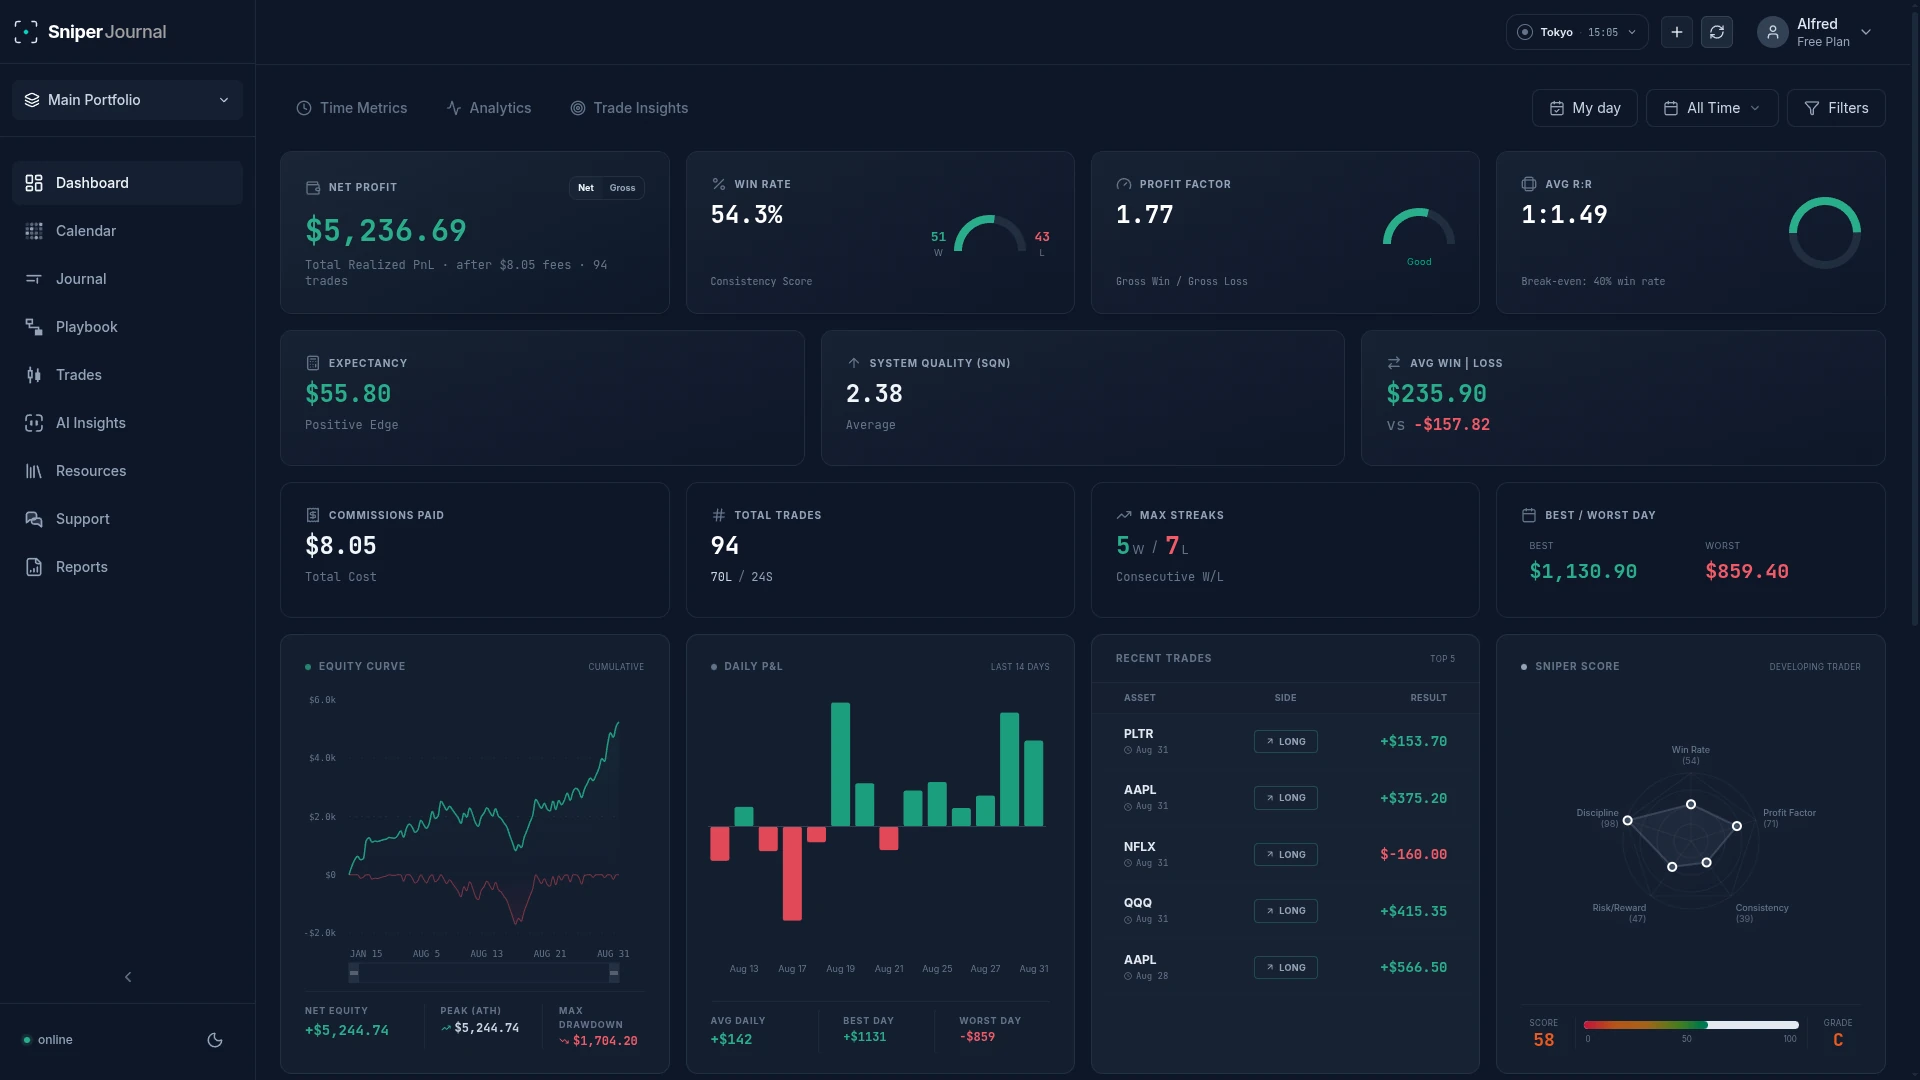Switch to the Analytics tab
This screenshot has width=1920, height=1080.
(489, 108)
